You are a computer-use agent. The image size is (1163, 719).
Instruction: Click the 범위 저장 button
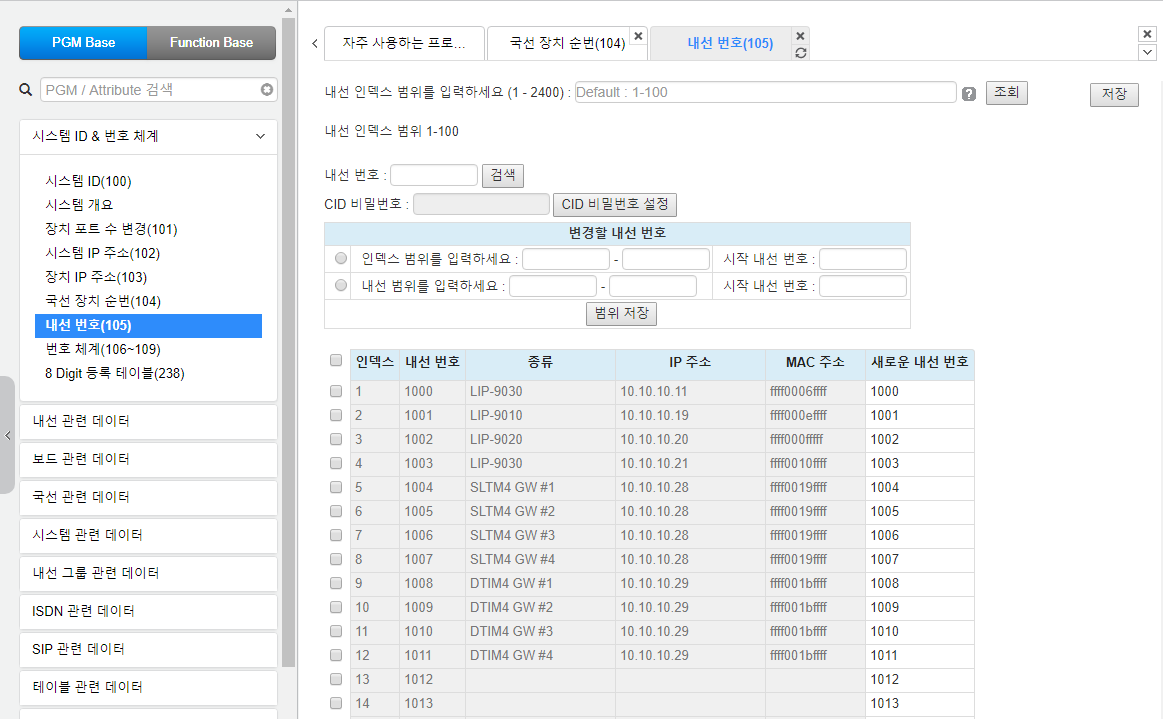point(622,313)
